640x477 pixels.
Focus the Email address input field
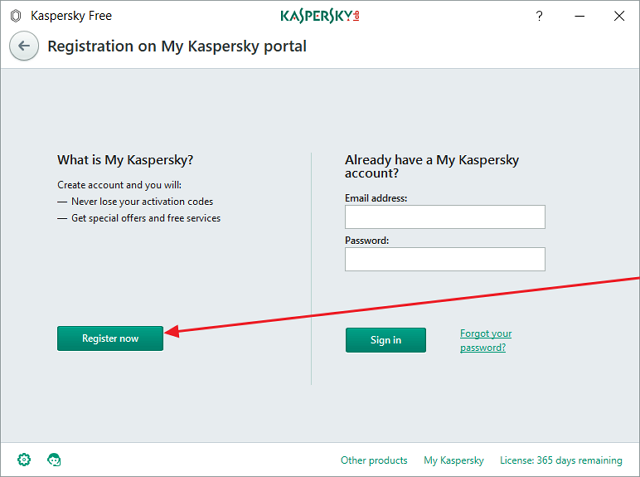pyautogui.click(x=445, y=217)
